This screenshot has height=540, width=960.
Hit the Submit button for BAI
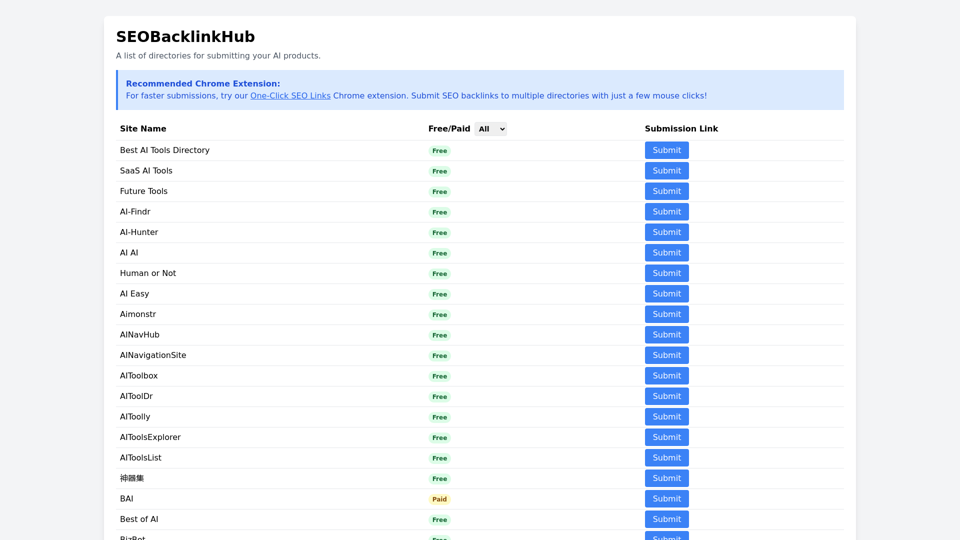(x=666, y=499)
